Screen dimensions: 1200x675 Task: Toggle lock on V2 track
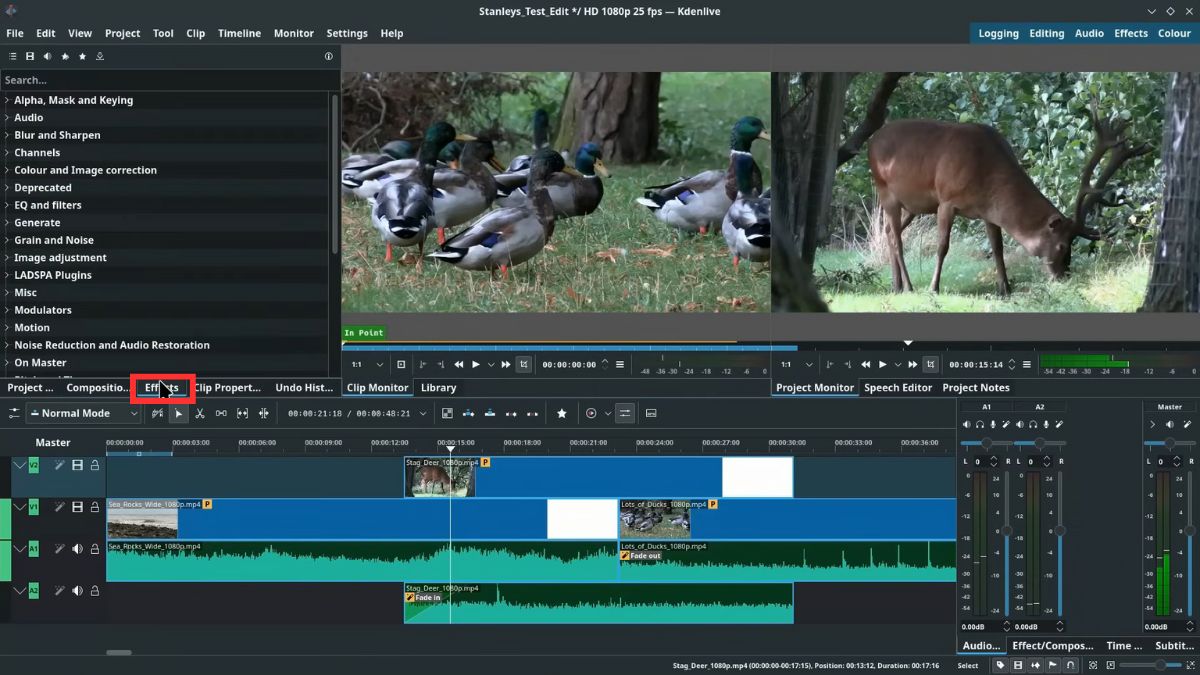(95, 465)
